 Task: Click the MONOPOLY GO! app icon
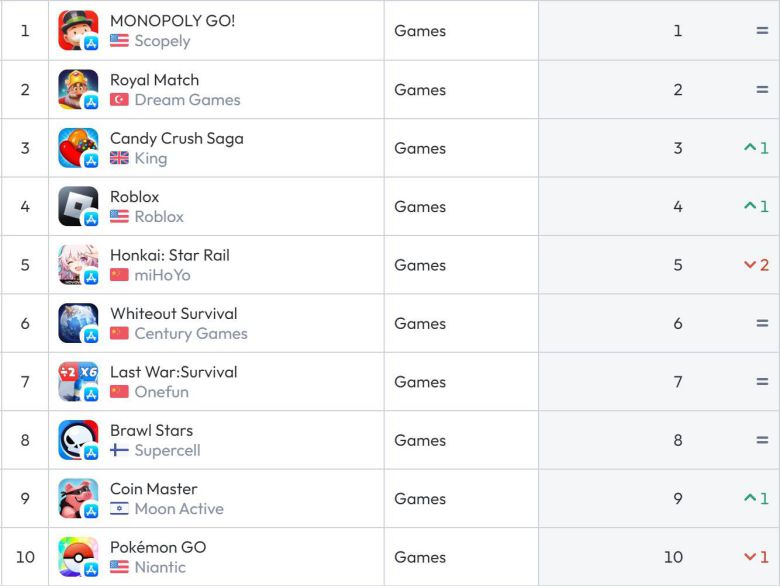78,31
